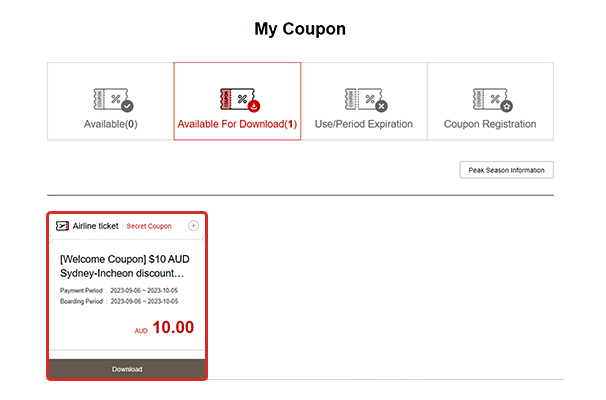This screenshot has height=400, width=606.
Task: Click the Available coupon ticket icon
Action: (x=113, y=100)
